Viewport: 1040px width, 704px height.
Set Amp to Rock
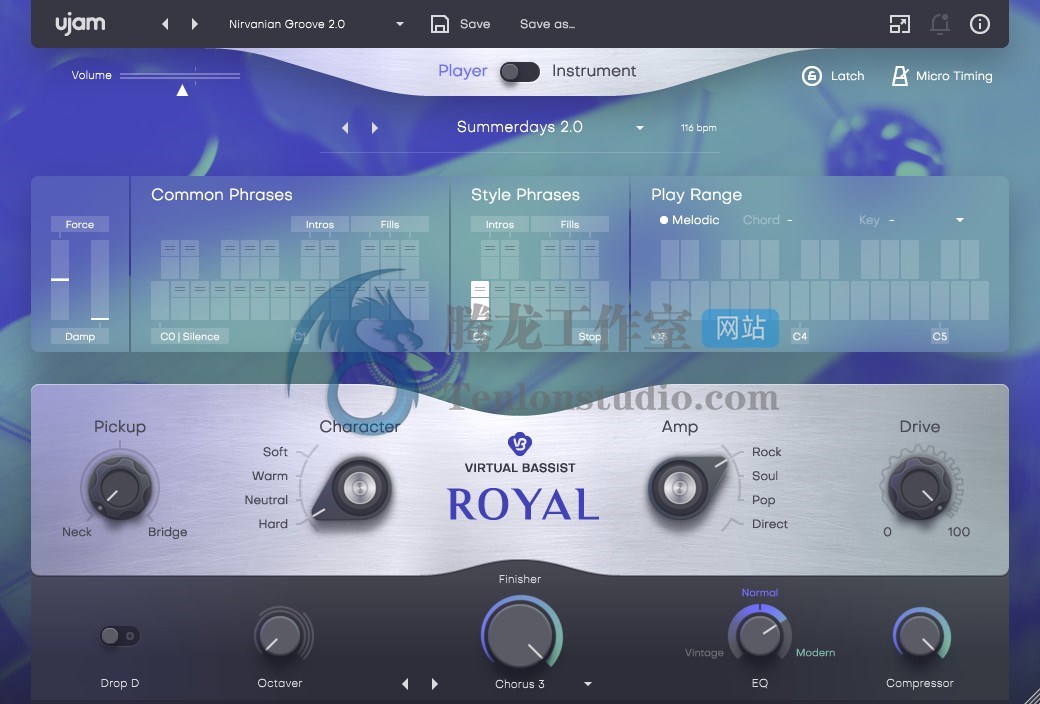[x=767, y=452]
